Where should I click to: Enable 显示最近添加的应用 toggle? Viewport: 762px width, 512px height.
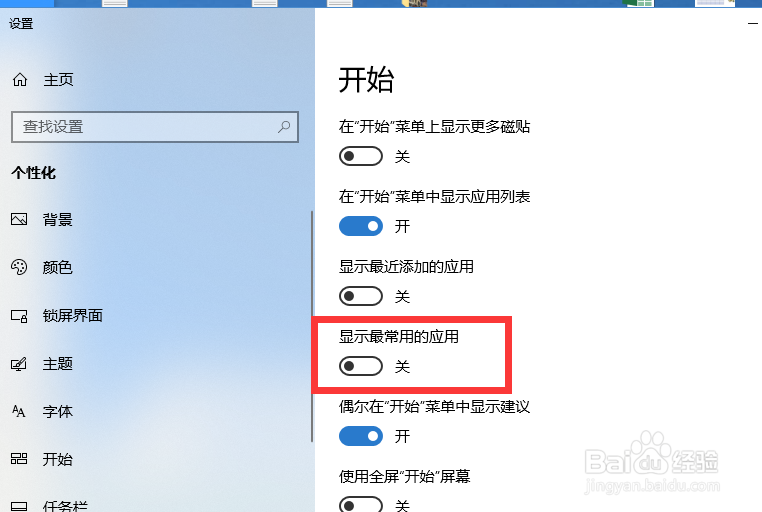(361, 296)
